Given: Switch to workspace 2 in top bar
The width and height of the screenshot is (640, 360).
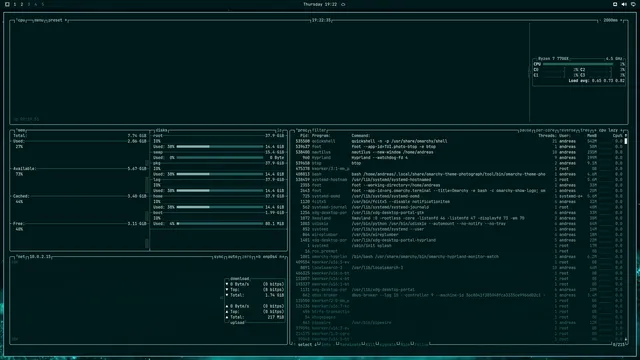Looking at the screenshot, I should pos(22,4).
